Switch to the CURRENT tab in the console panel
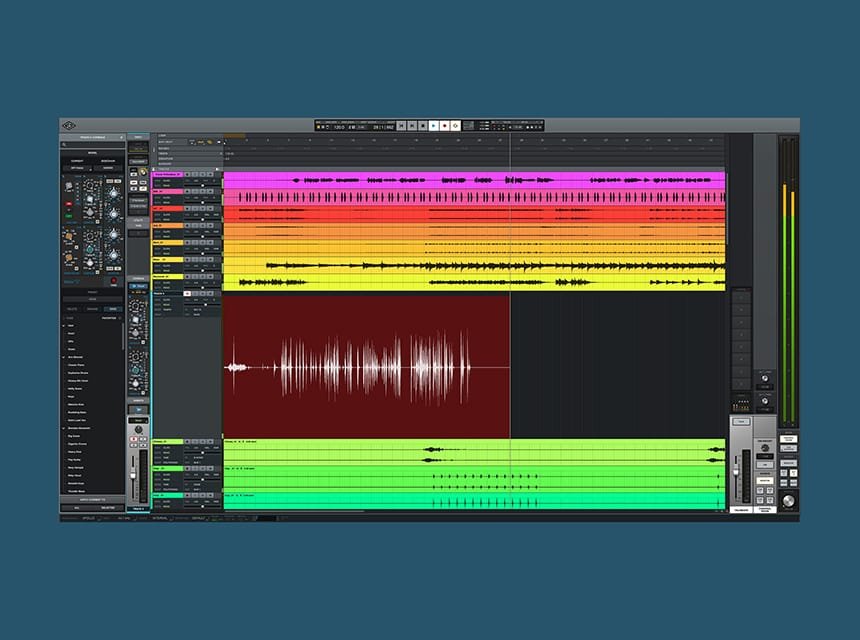This screenshot has height=640, width=860. [x=77, y=161]
